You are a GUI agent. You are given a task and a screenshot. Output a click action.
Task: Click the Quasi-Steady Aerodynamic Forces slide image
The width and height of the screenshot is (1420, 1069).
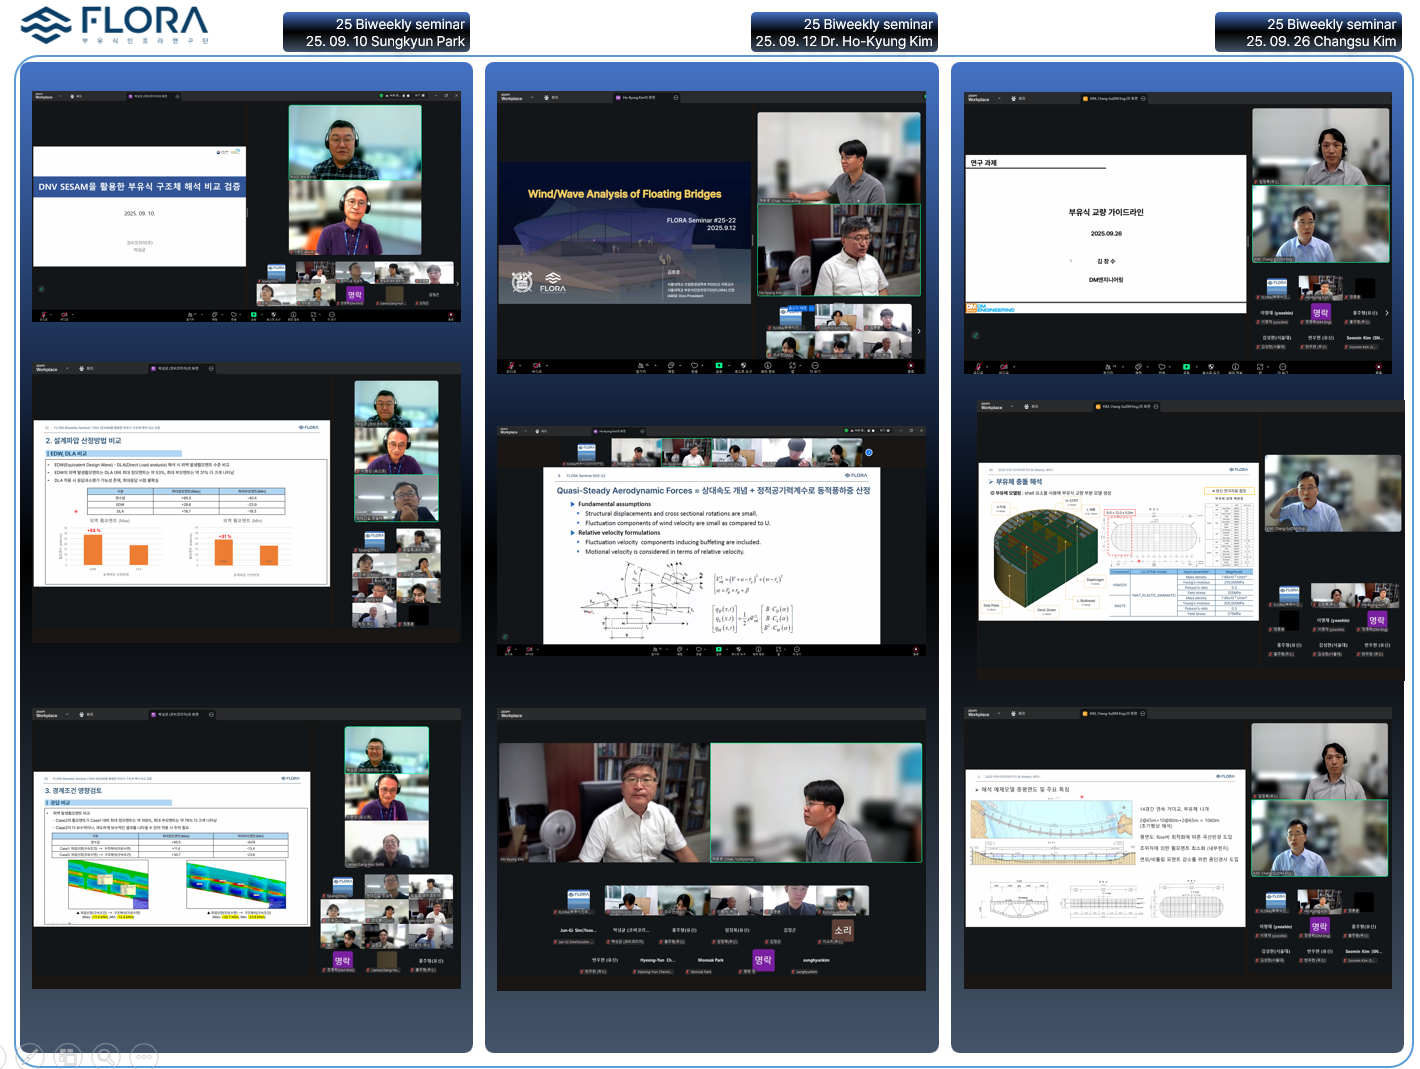coord(711,555)
